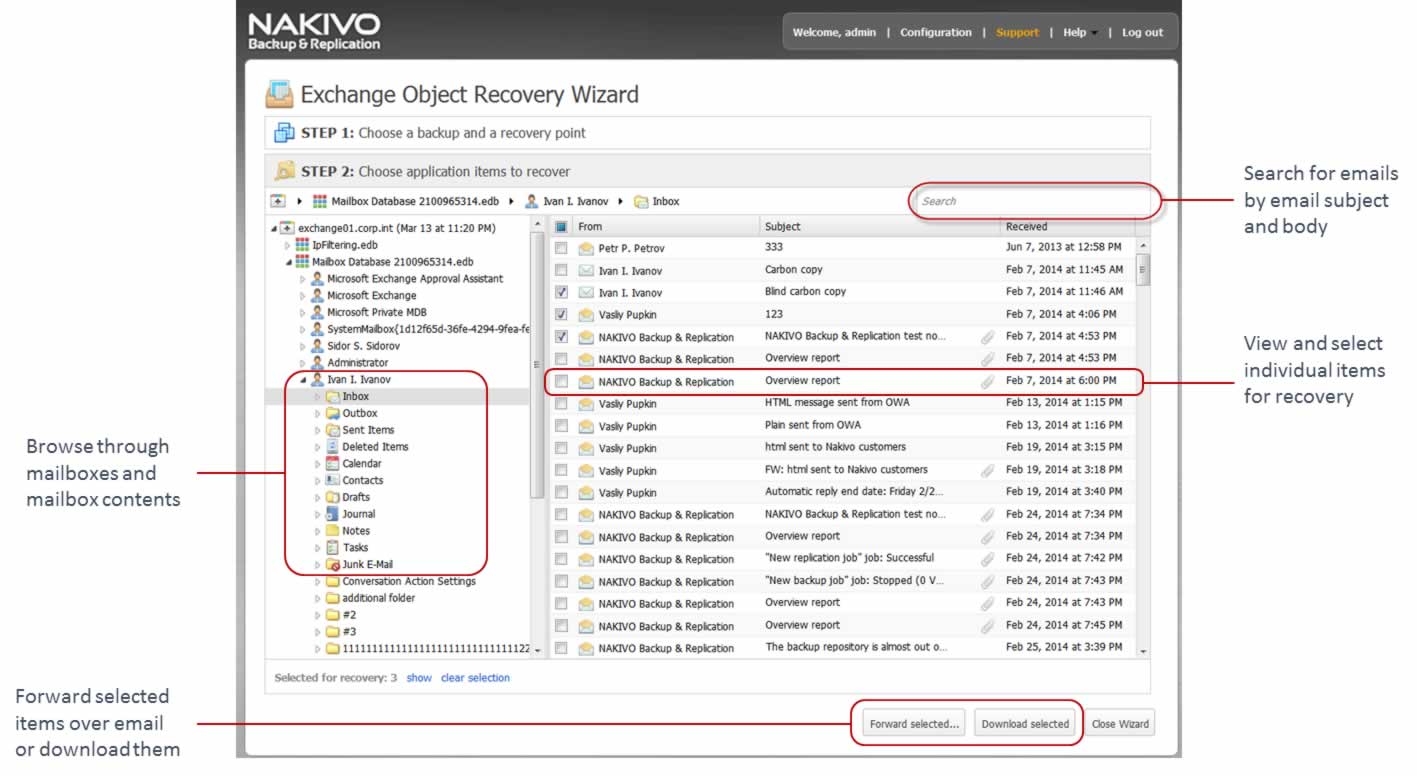Screen dimensions: 1417x776
Task: Expand Microsoft Exchange Approval Assistant mailbox
Action: (304, 279)
